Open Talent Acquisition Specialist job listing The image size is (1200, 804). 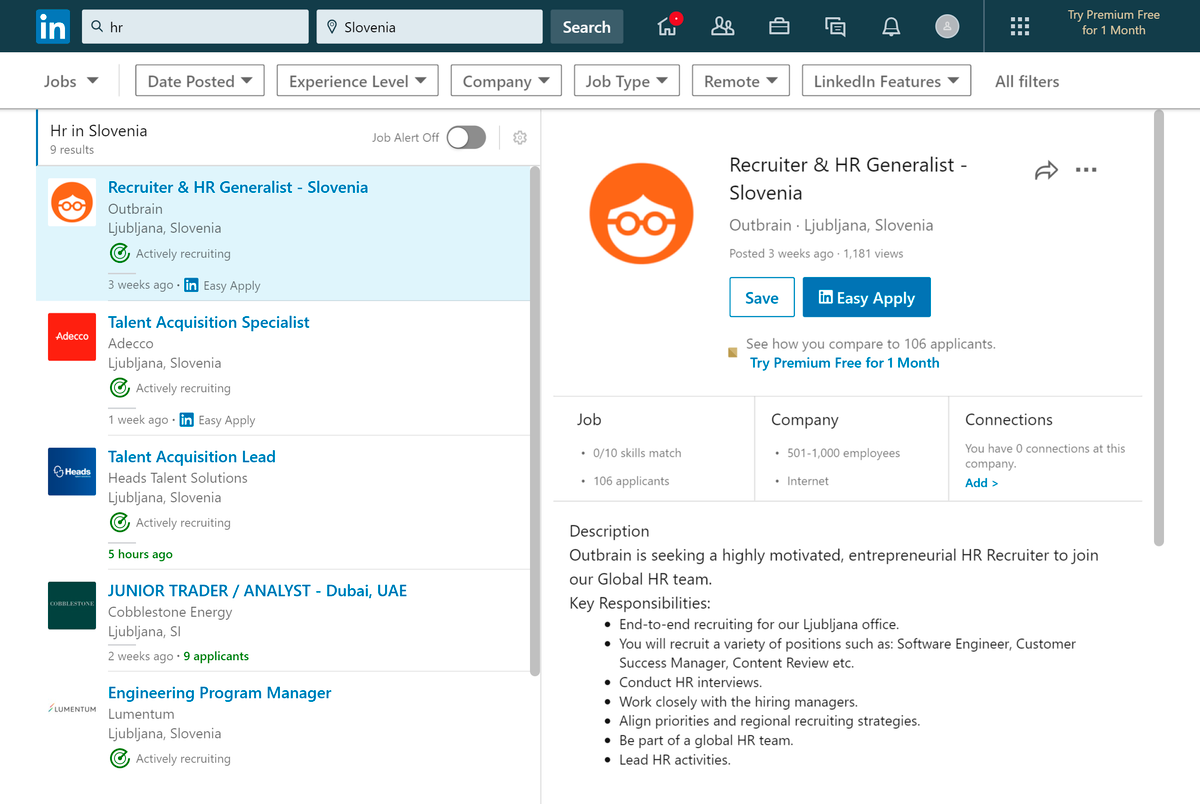[209, 323]
